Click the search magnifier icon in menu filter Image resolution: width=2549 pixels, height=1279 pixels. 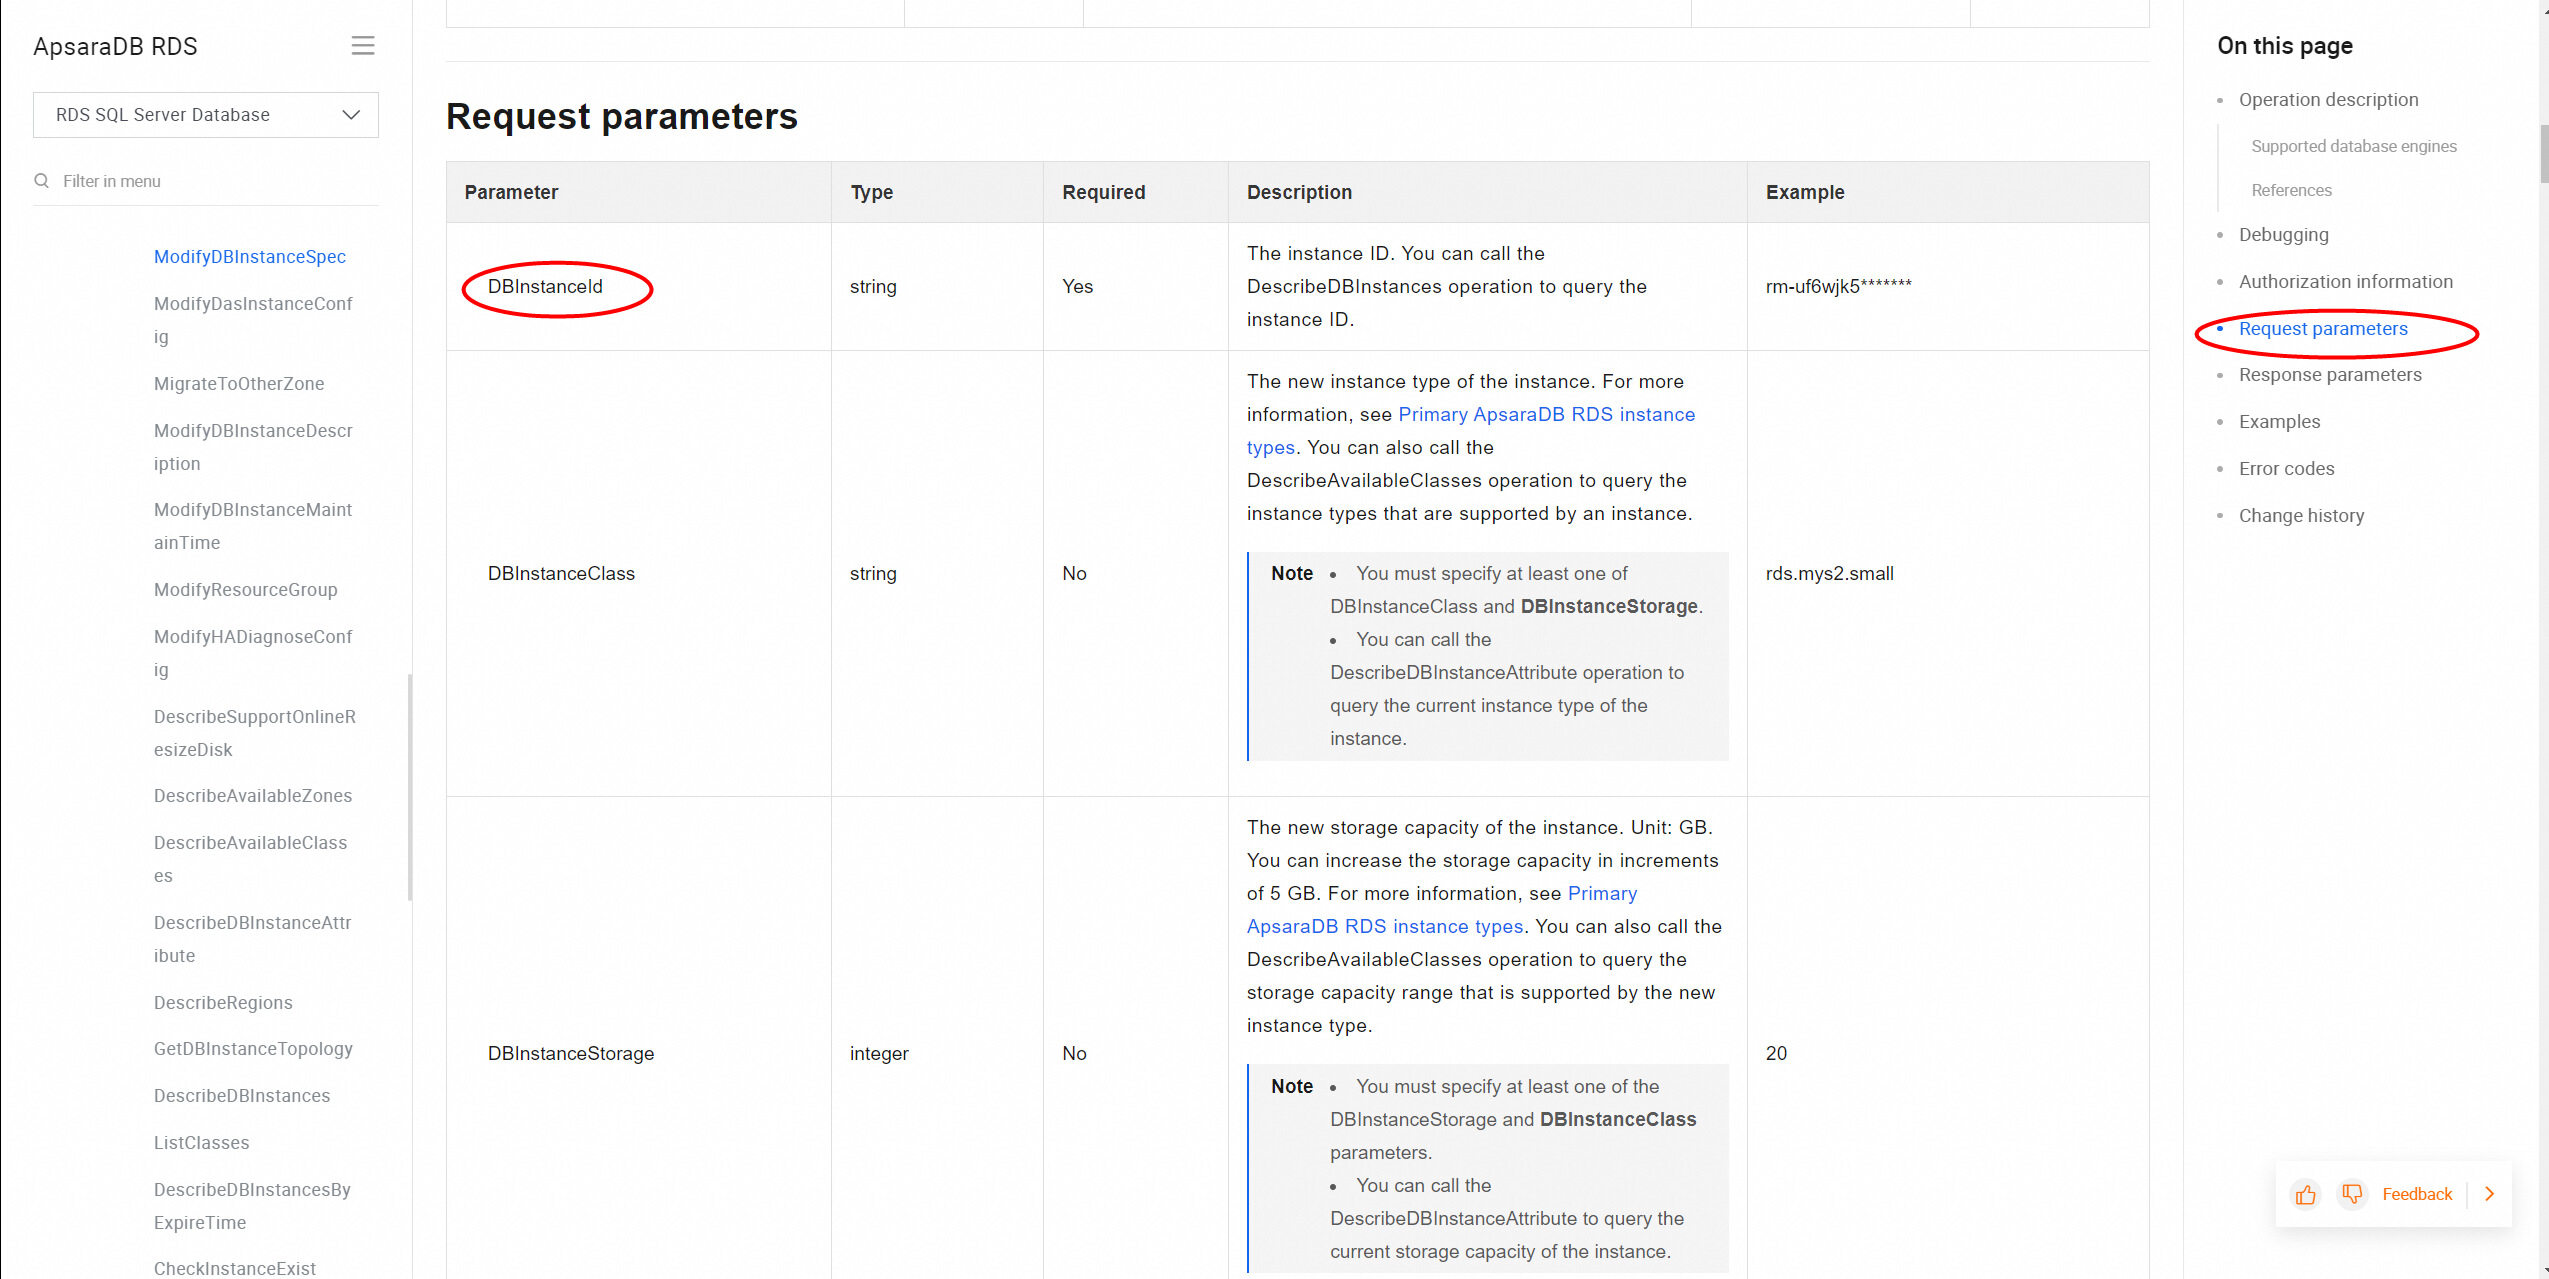[x=42, y=181]
